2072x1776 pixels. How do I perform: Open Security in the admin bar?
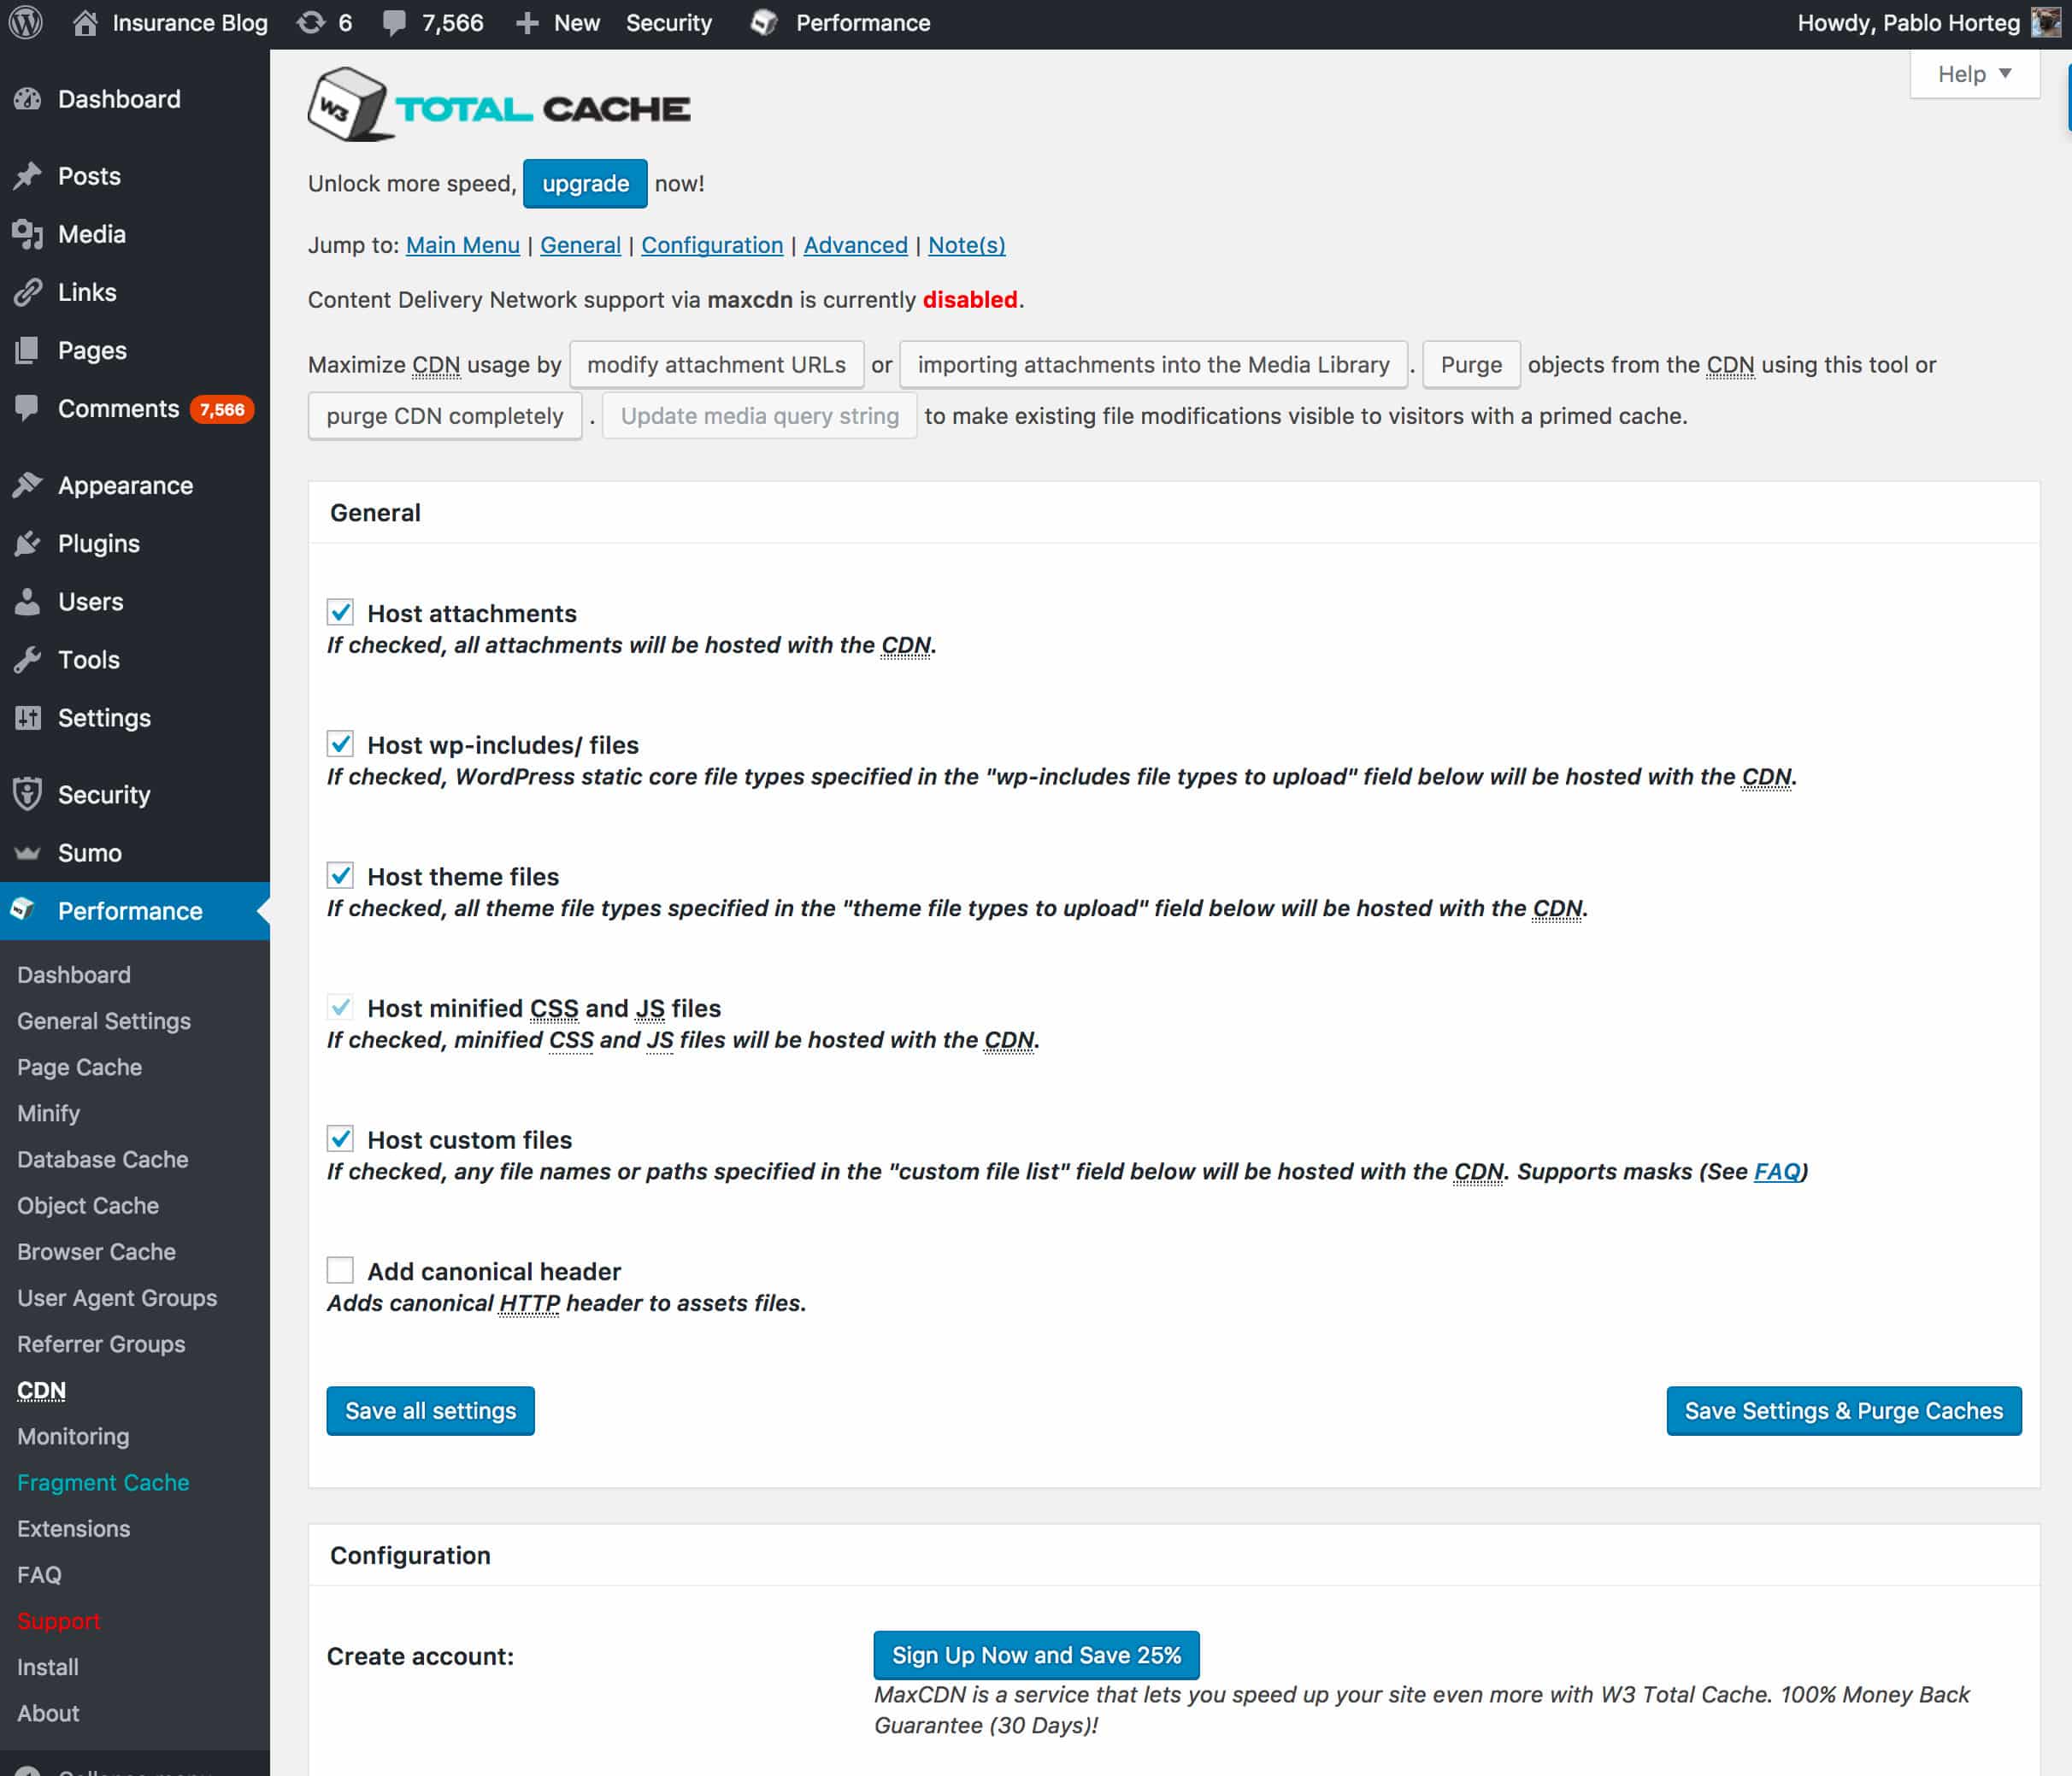pyautogui.click(x=669, y=22)
